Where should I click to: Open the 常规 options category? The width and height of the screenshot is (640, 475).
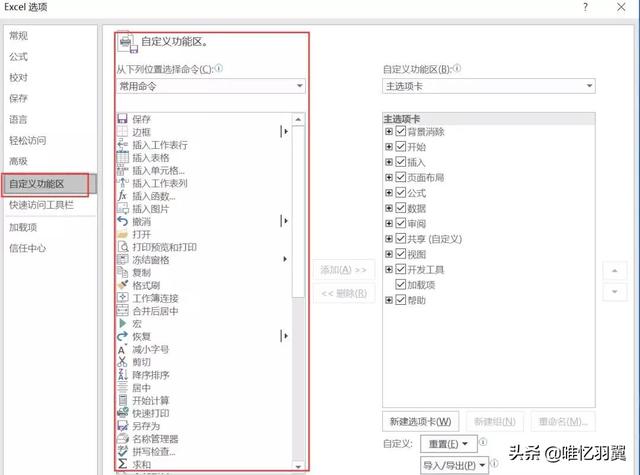pos(18,36)
